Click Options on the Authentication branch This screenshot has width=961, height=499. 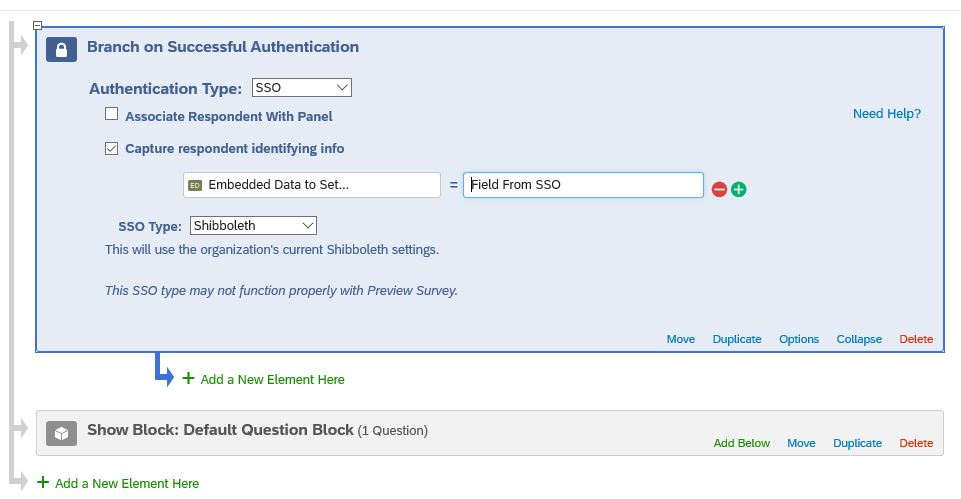click(x=799, y=339)
